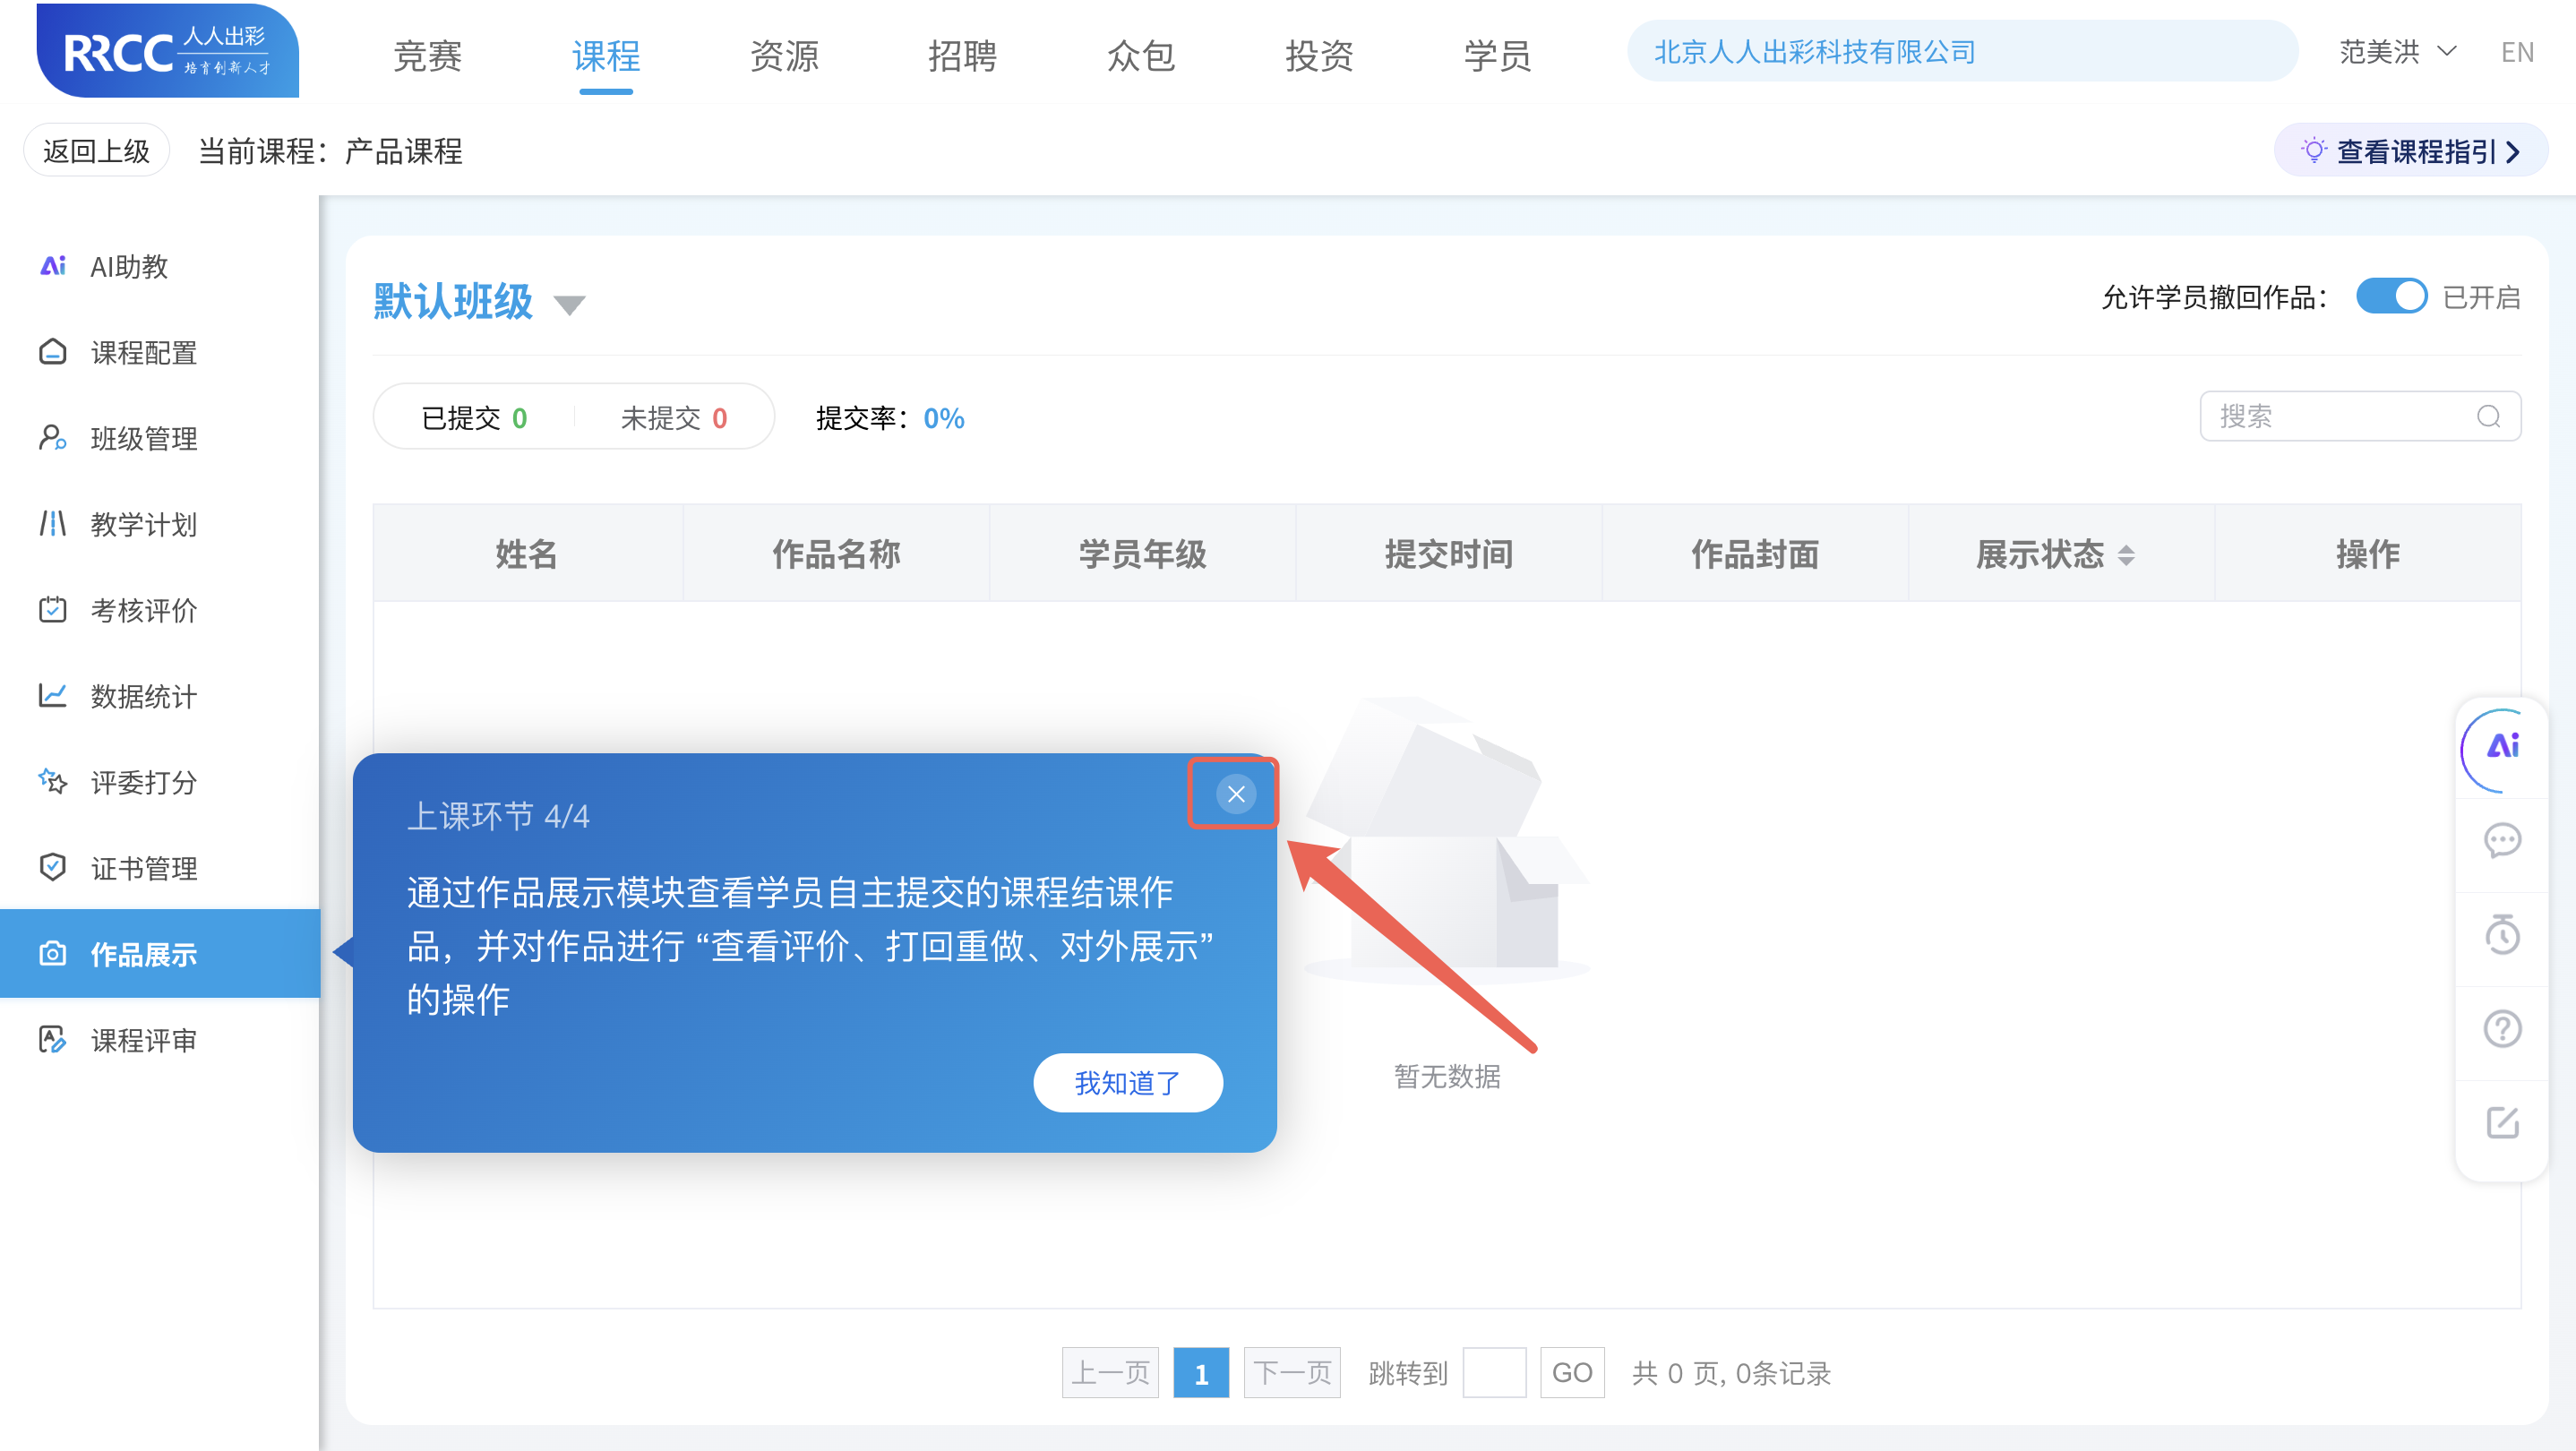
Task: Click 提交率: 0% text
Action: click(x=890, y=418)
